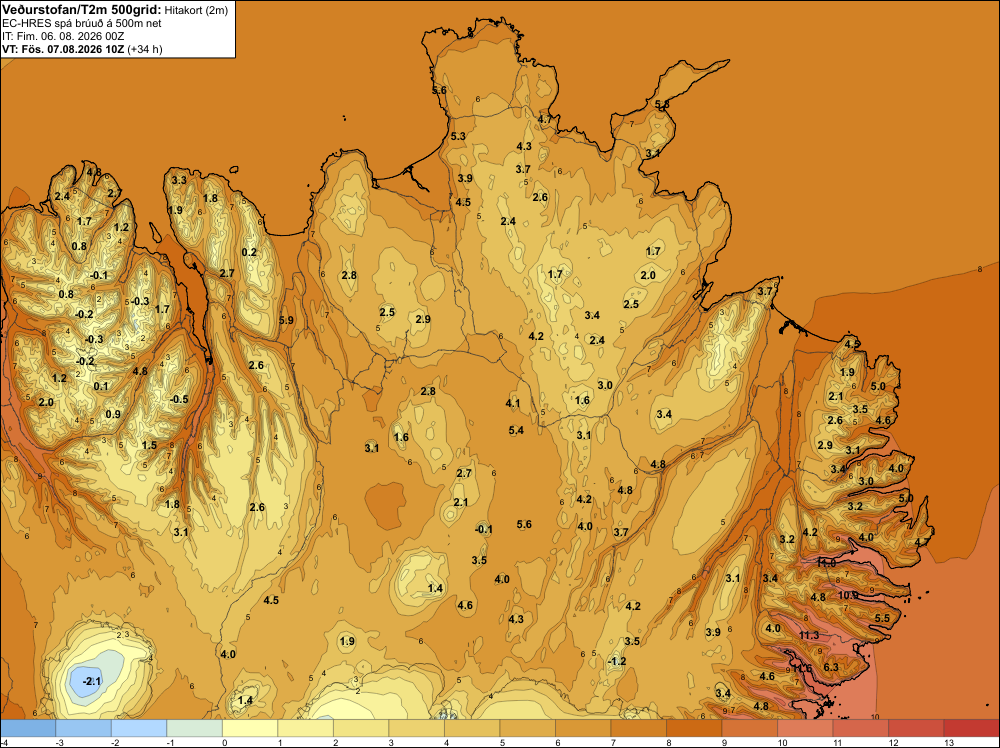Select the dark red legend swatch above 13
The height and width of the screenshot is (748, 1000).
pos(971,728)
